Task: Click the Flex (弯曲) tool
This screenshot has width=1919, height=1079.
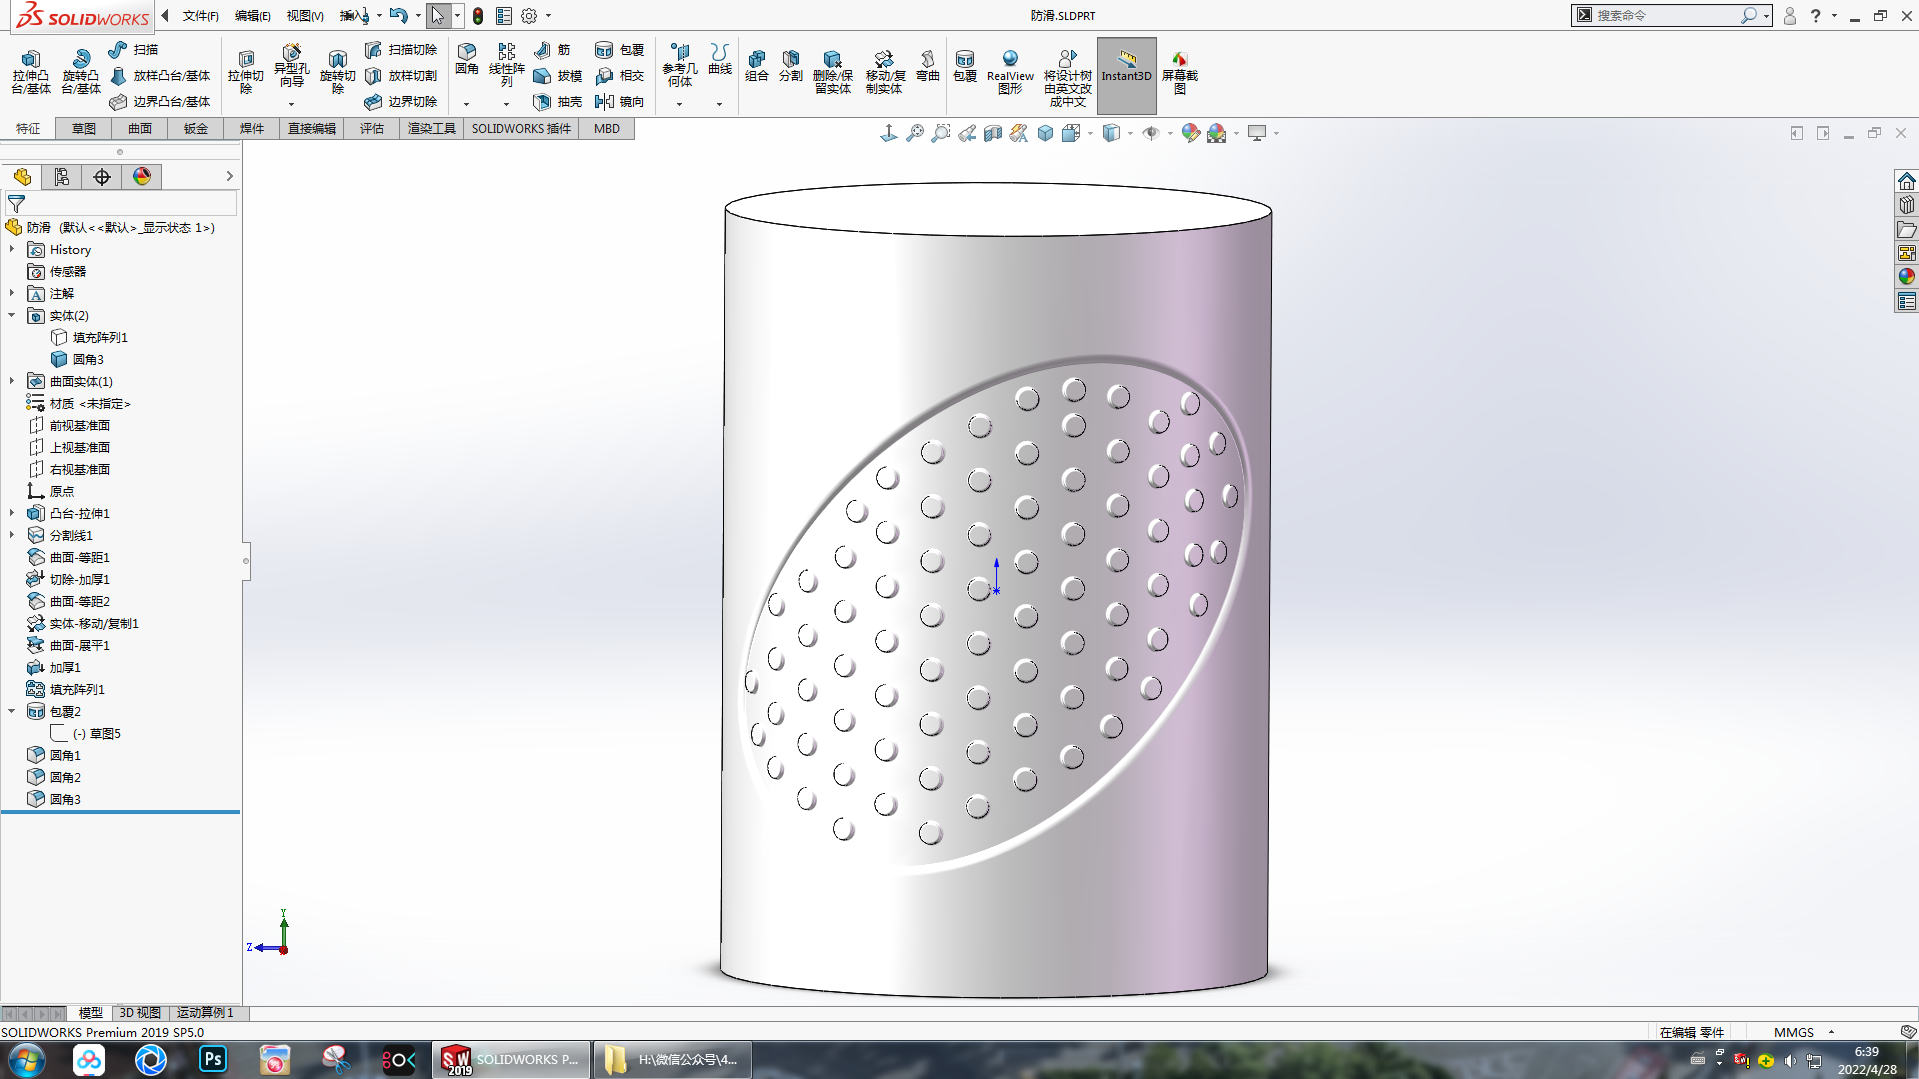Action: pyautogui.click(x=928, y=66)
